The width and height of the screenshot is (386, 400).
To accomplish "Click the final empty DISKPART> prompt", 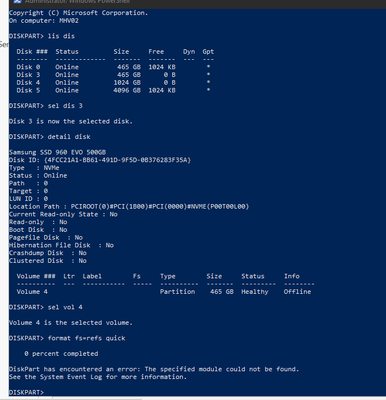I will 26,392.
